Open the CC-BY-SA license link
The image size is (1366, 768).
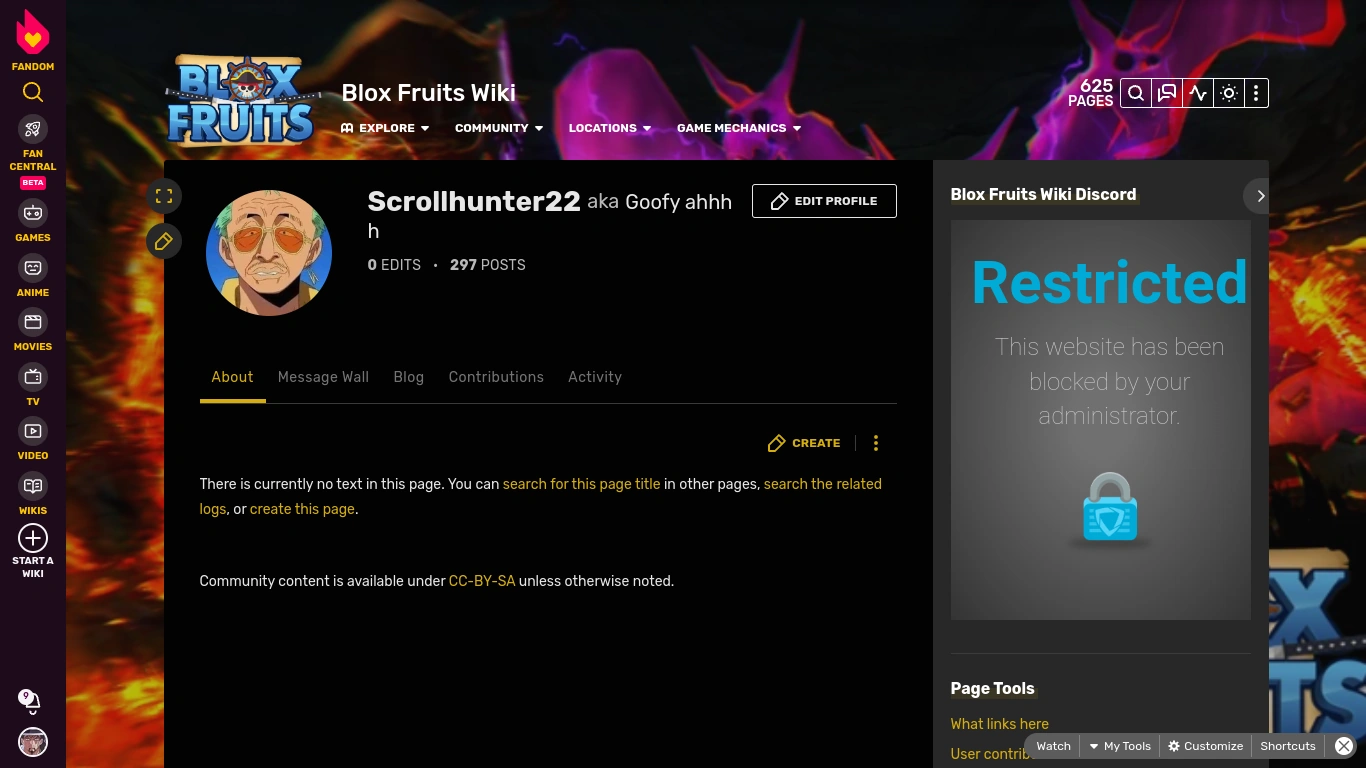click(x=482, y=581)
